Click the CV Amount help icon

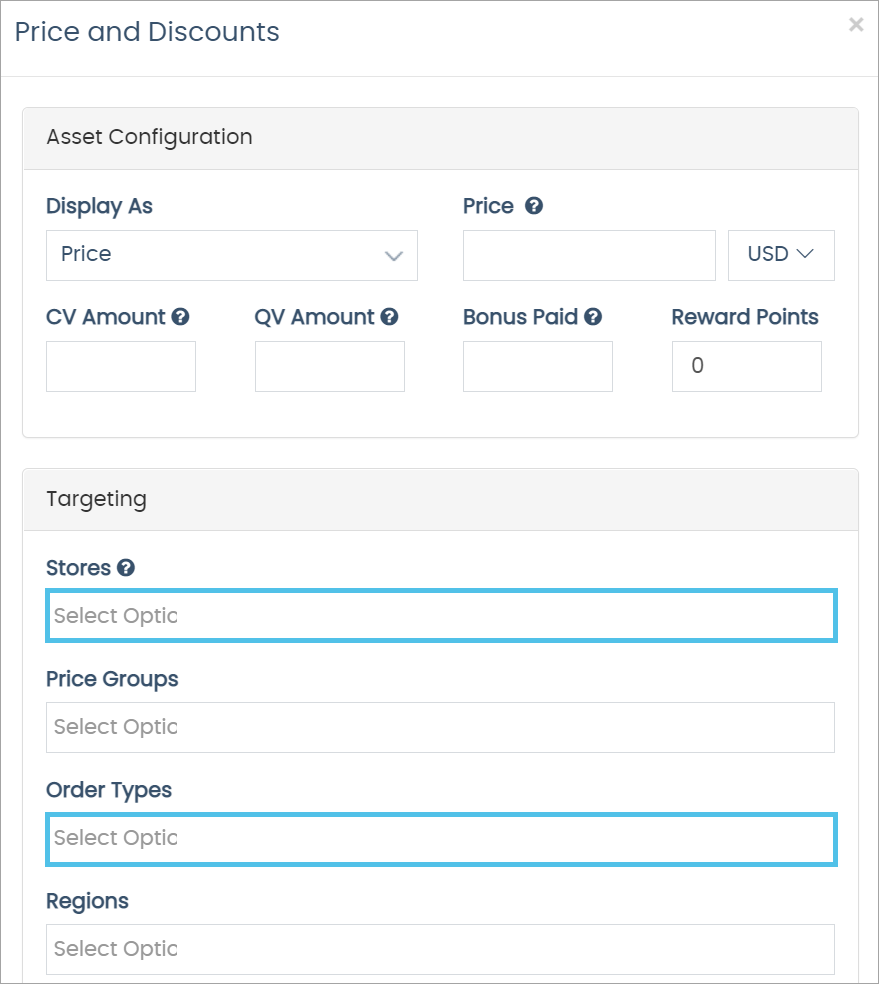(180, 317)
